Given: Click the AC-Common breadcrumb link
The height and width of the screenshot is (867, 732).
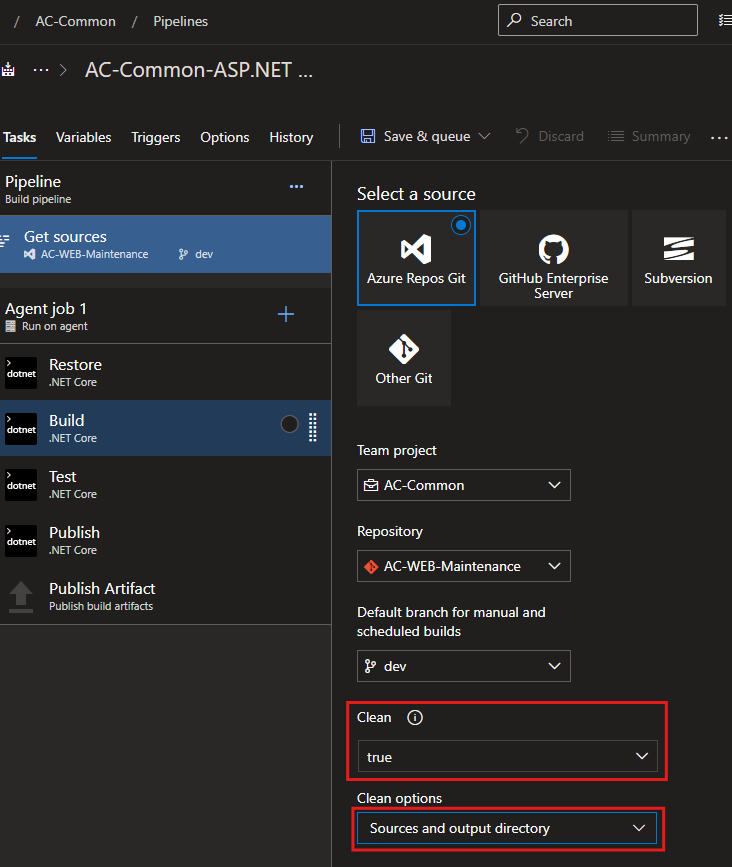Looking at the screenshot, I should coord(76,21).
